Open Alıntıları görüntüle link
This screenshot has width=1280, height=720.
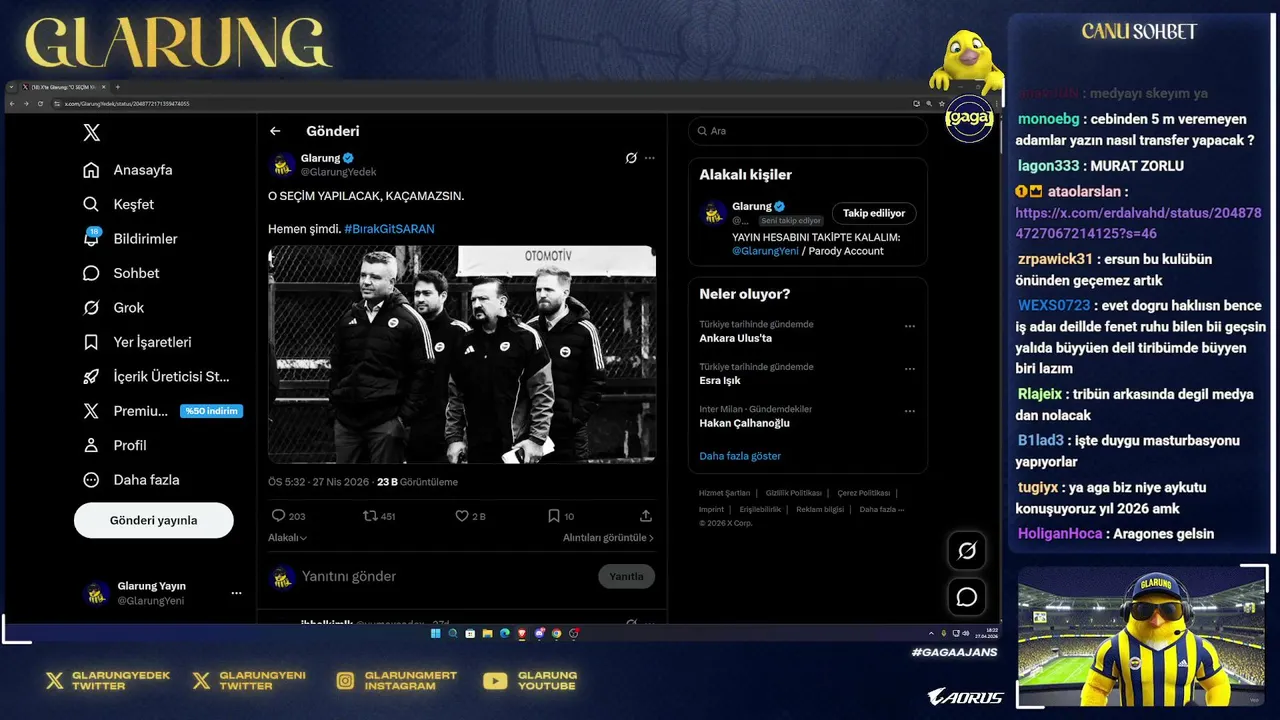[608, 538]
